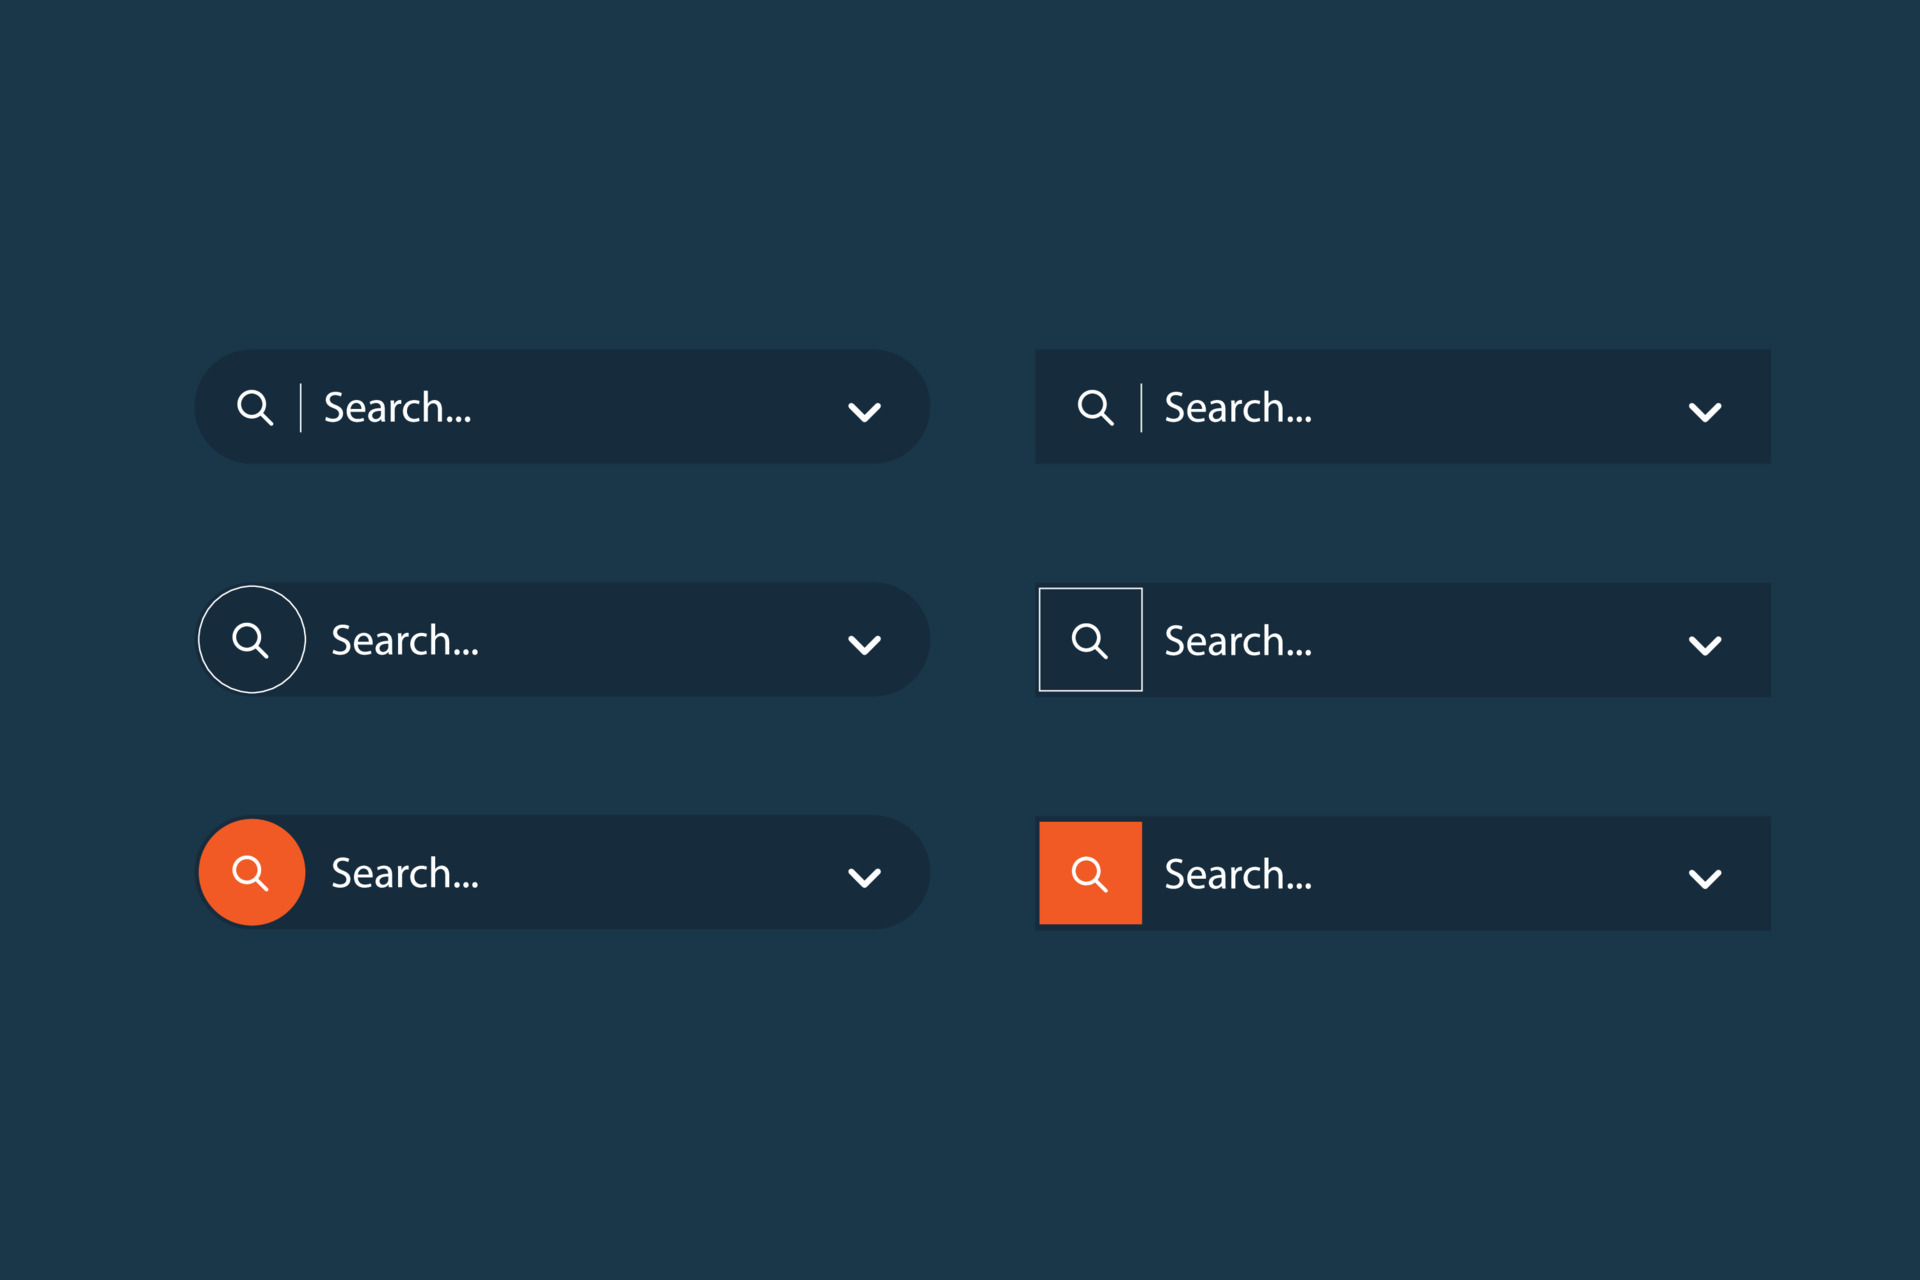This screenshot has height=1280, width=1920.
Task: Open the dropdown chevron on the top-left search bar
Action: pyautogui.click(x=865, y=410)
